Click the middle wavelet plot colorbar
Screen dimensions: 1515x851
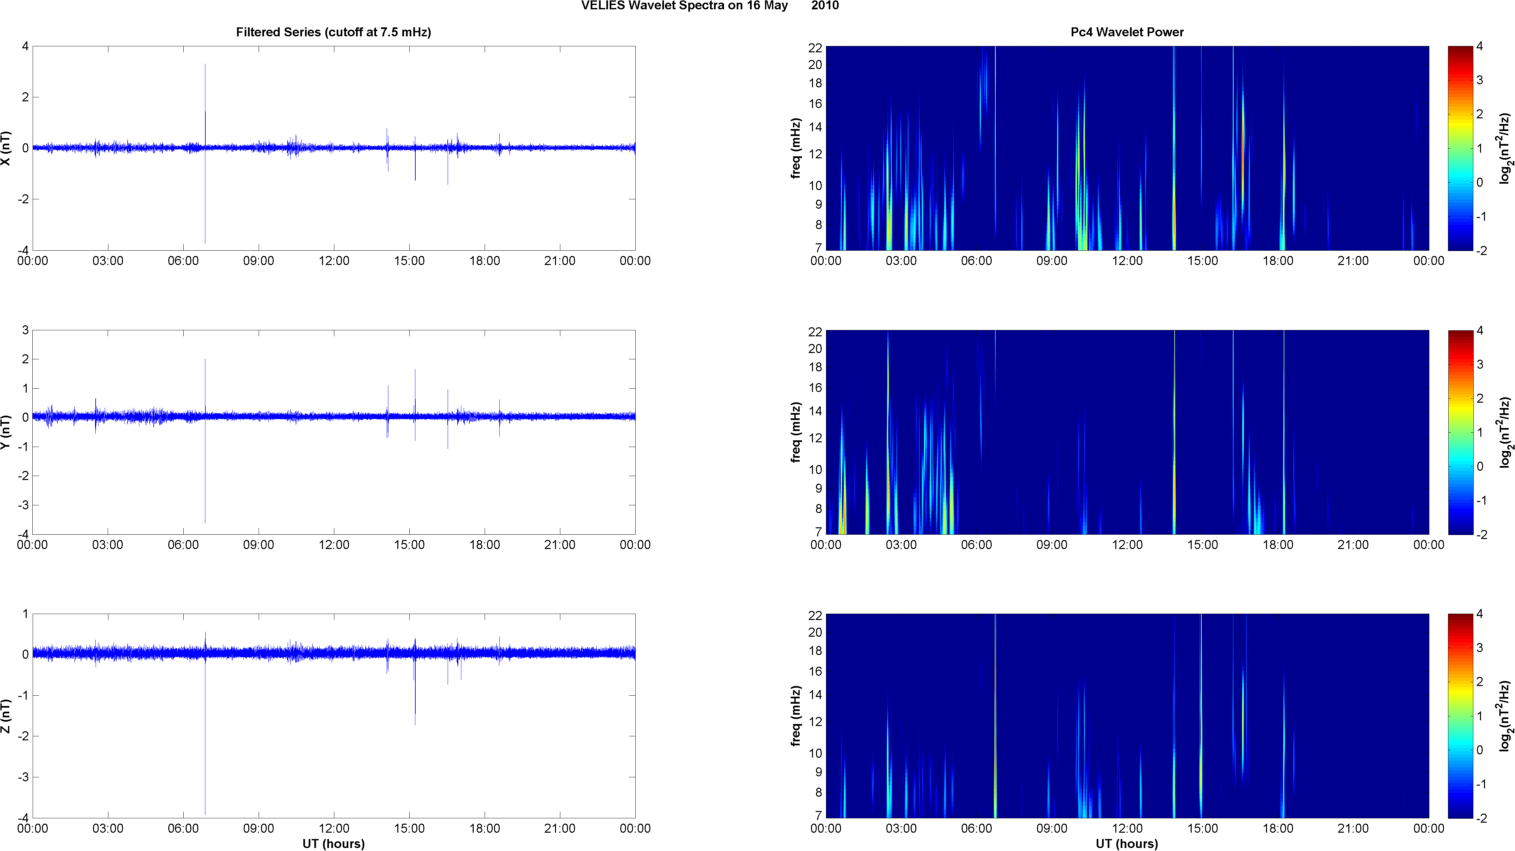1460,432
